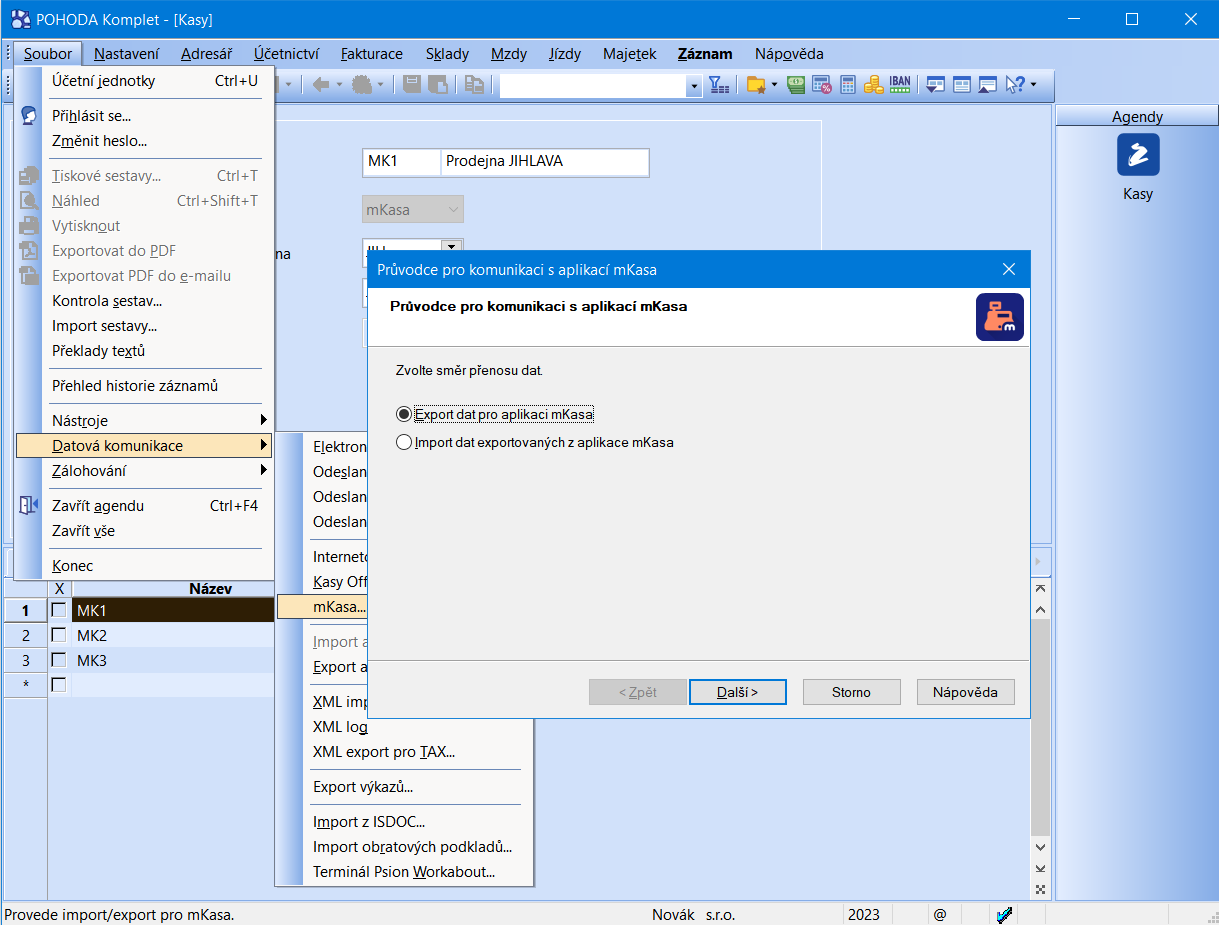
Task: Click the MK1 code field in the form
Action: point(402,161)
